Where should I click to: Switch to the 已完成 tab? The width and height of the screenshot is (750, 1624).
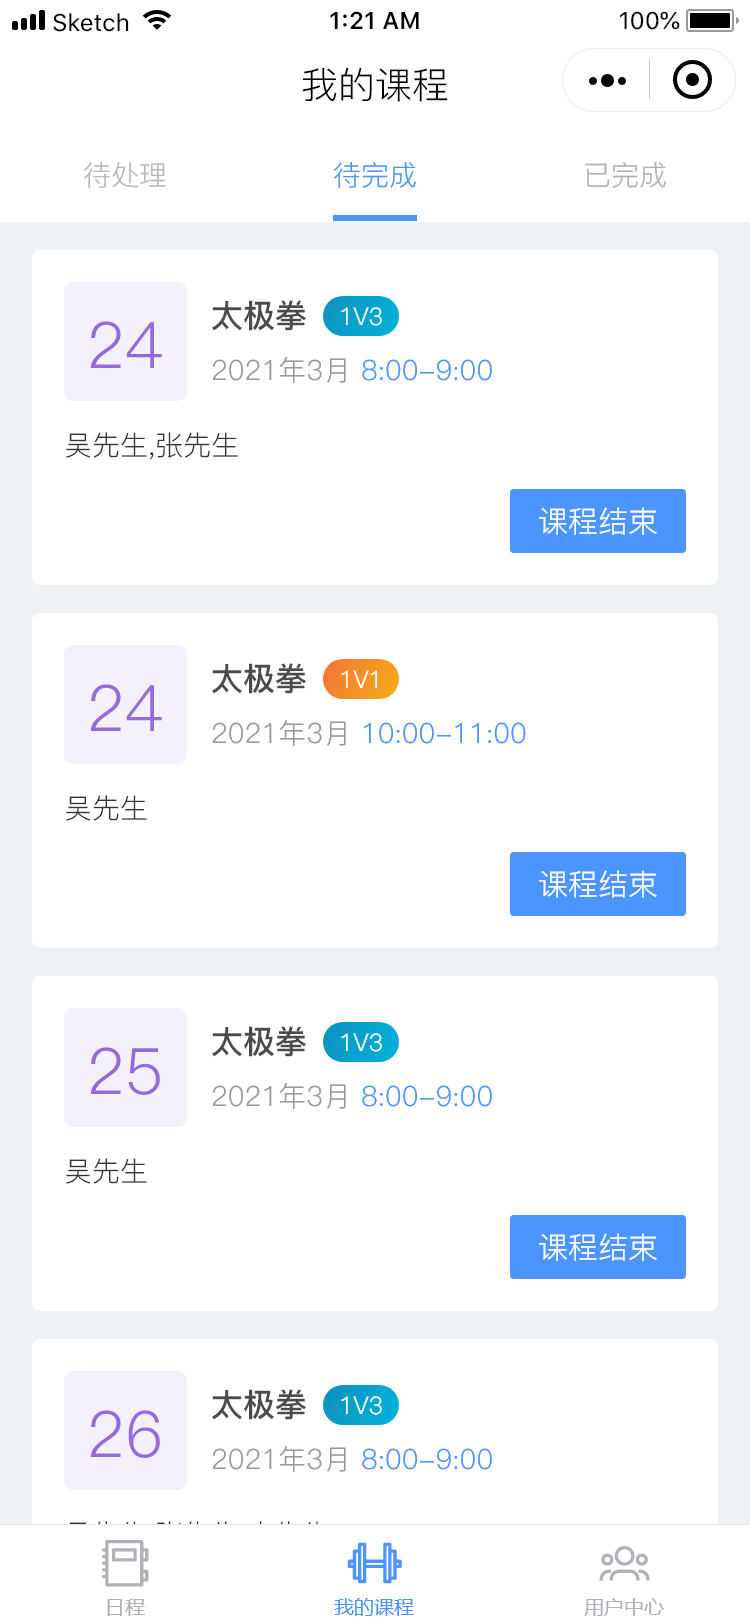[x=625, y=176]
